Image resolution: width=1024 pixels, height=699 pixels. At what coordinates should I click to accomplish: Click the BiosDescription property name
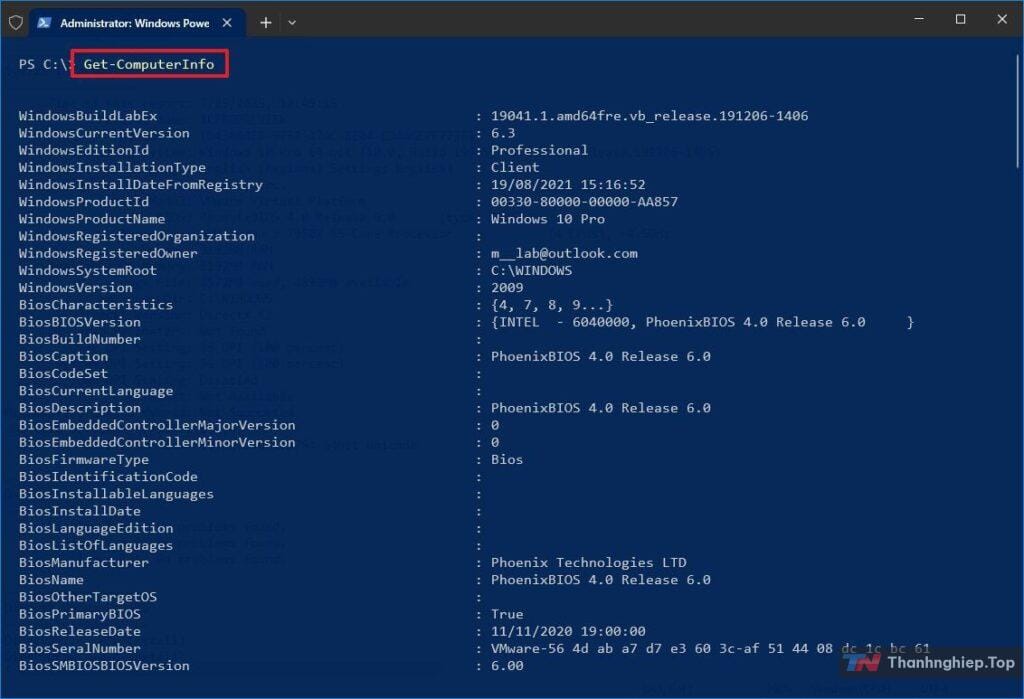(x=80, y=408)
